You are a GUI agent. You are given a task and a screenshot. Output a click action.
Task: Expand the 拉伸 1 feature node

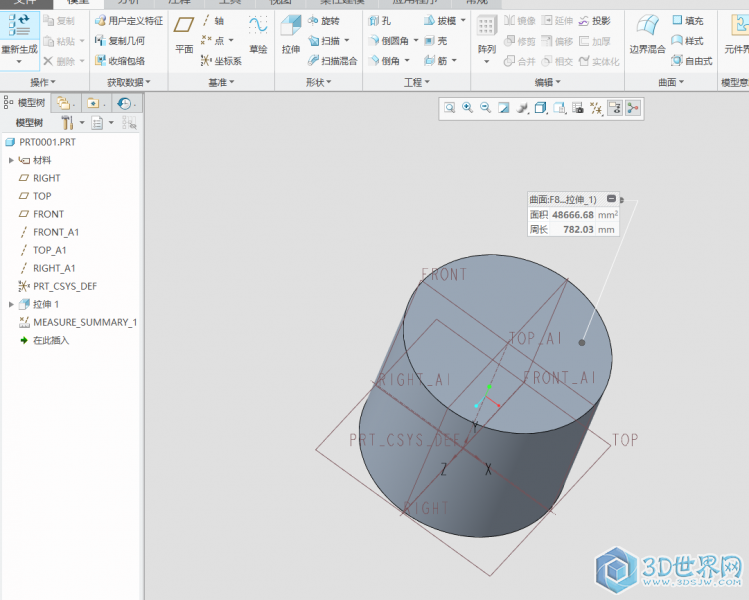click(x=11, y=304)
